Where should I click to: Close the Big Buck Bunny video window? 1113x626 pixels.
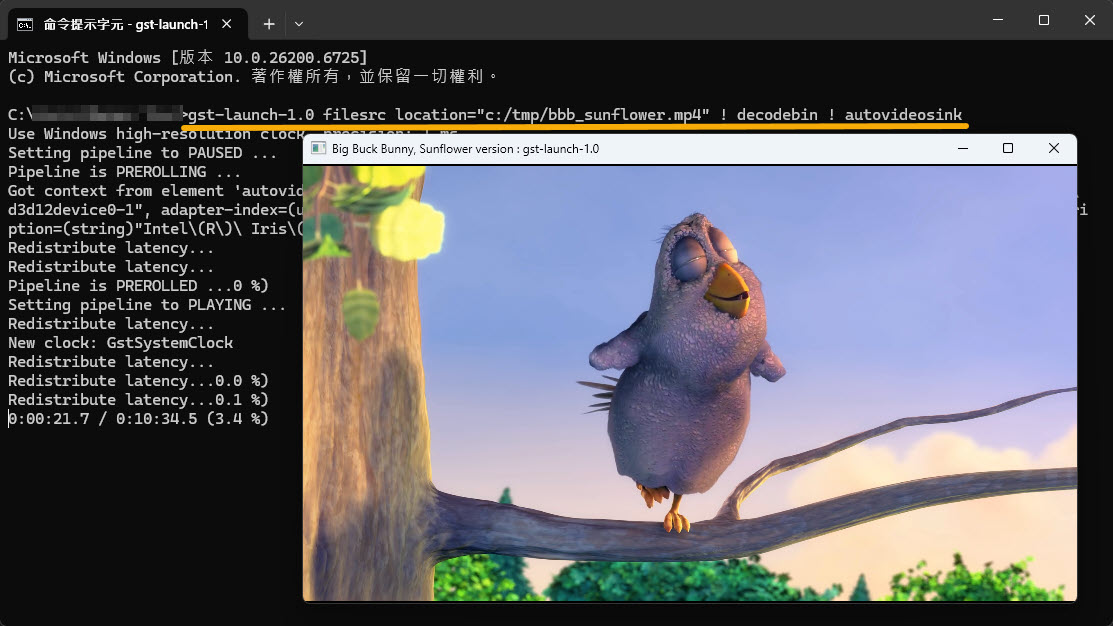coord(1054,148)
